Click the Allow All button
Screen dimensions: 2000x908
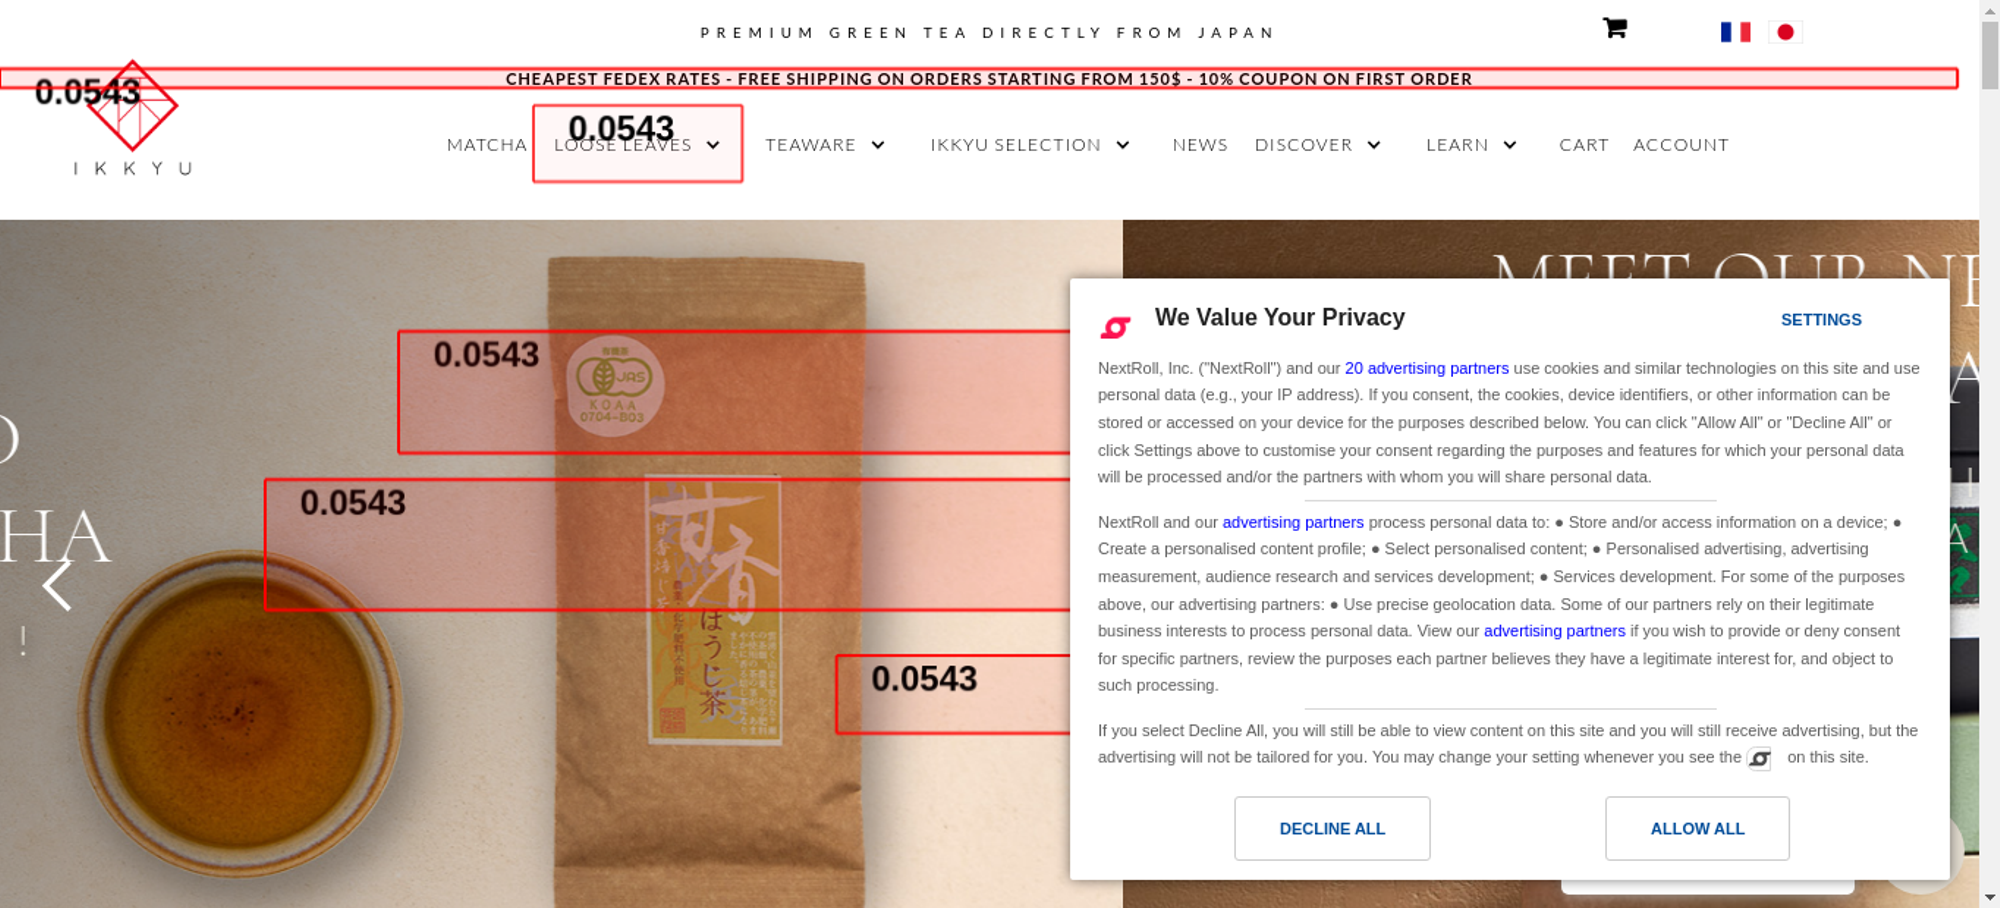1697,828
